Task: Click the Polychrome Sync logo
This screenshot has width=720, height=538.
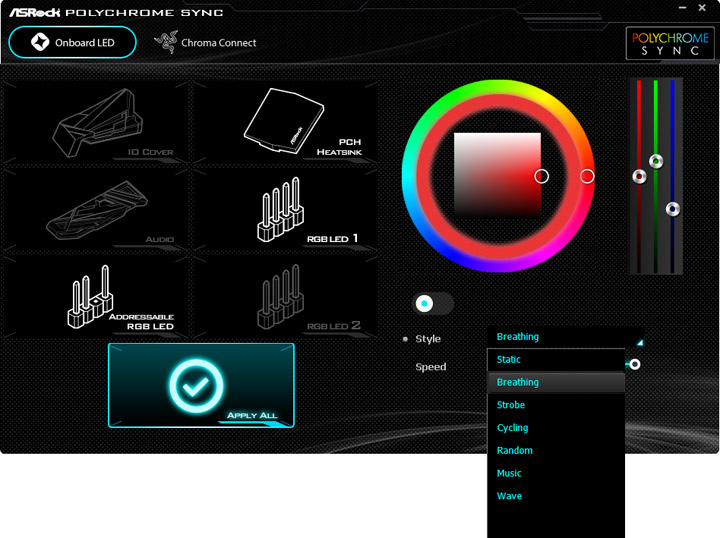Action: point(670,43)
